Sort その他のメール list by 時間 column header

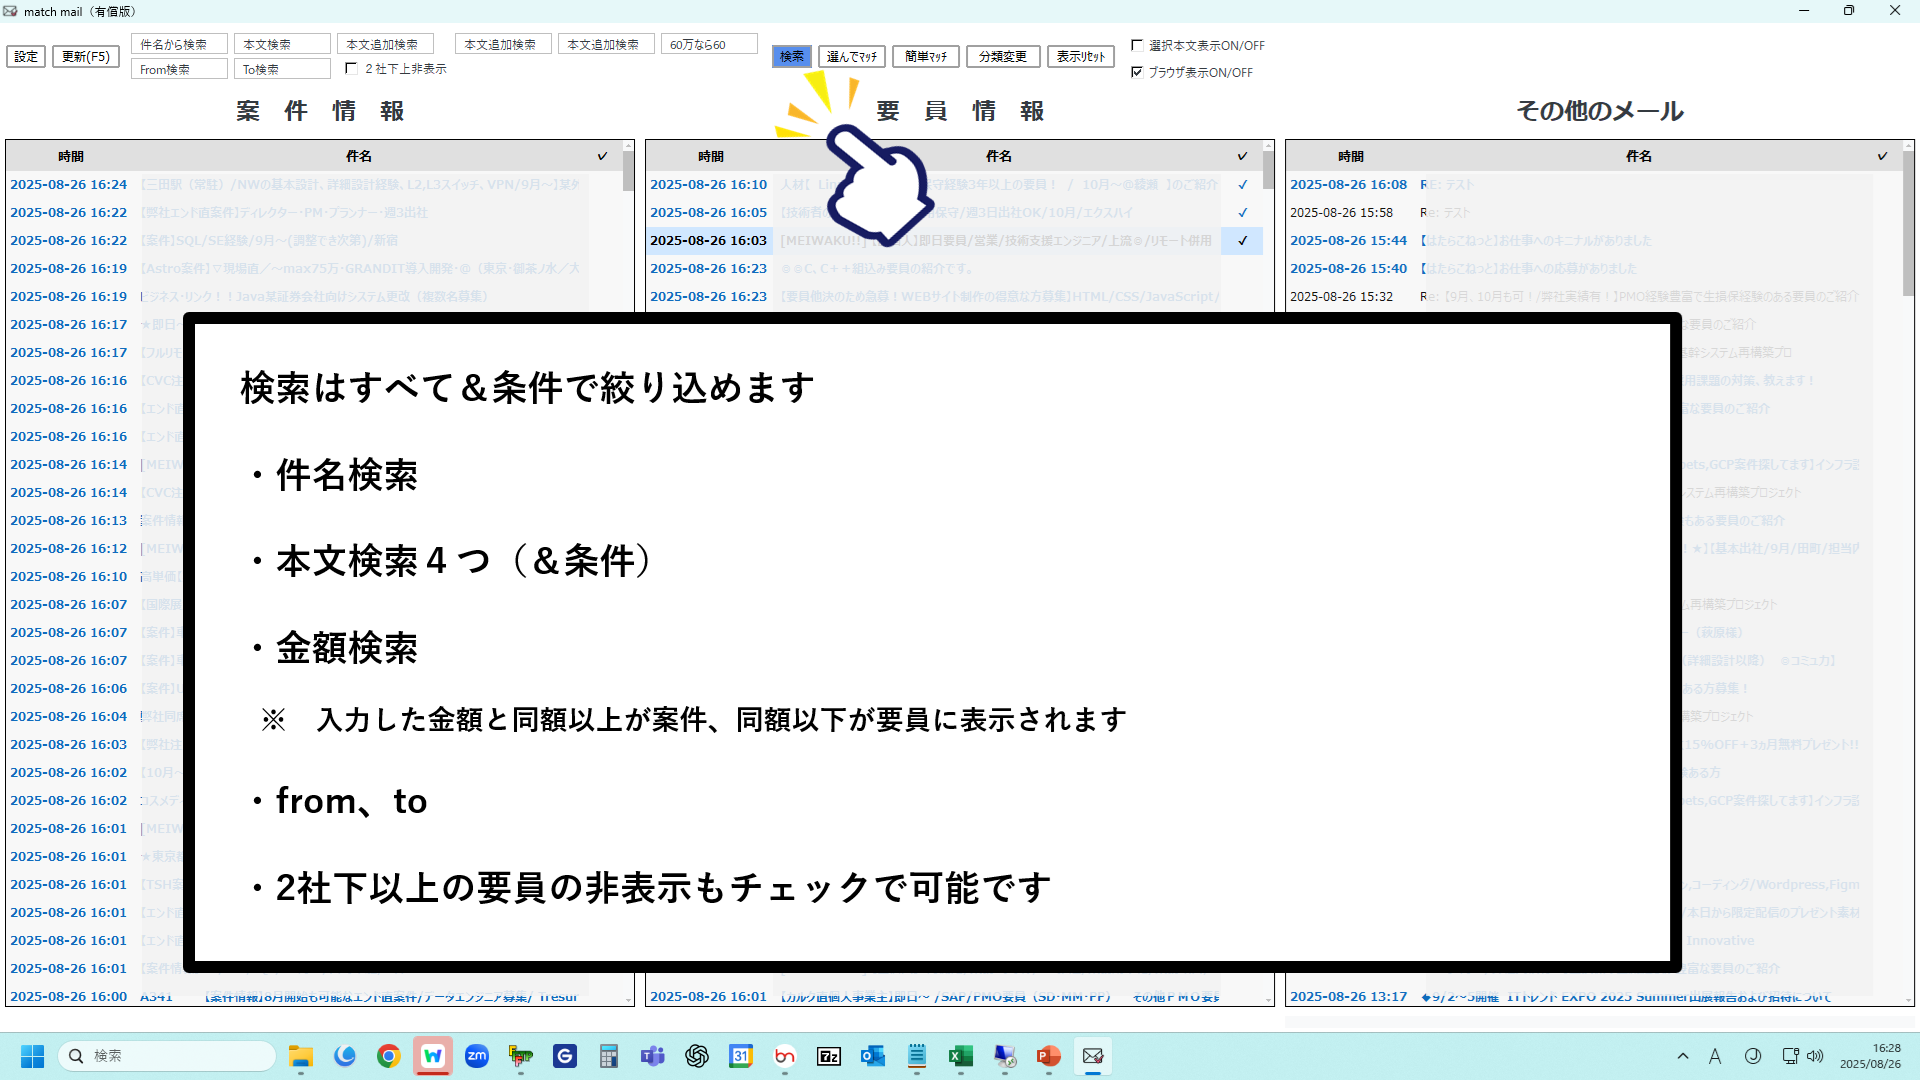pyautogui.click(x=1351, y=156)
